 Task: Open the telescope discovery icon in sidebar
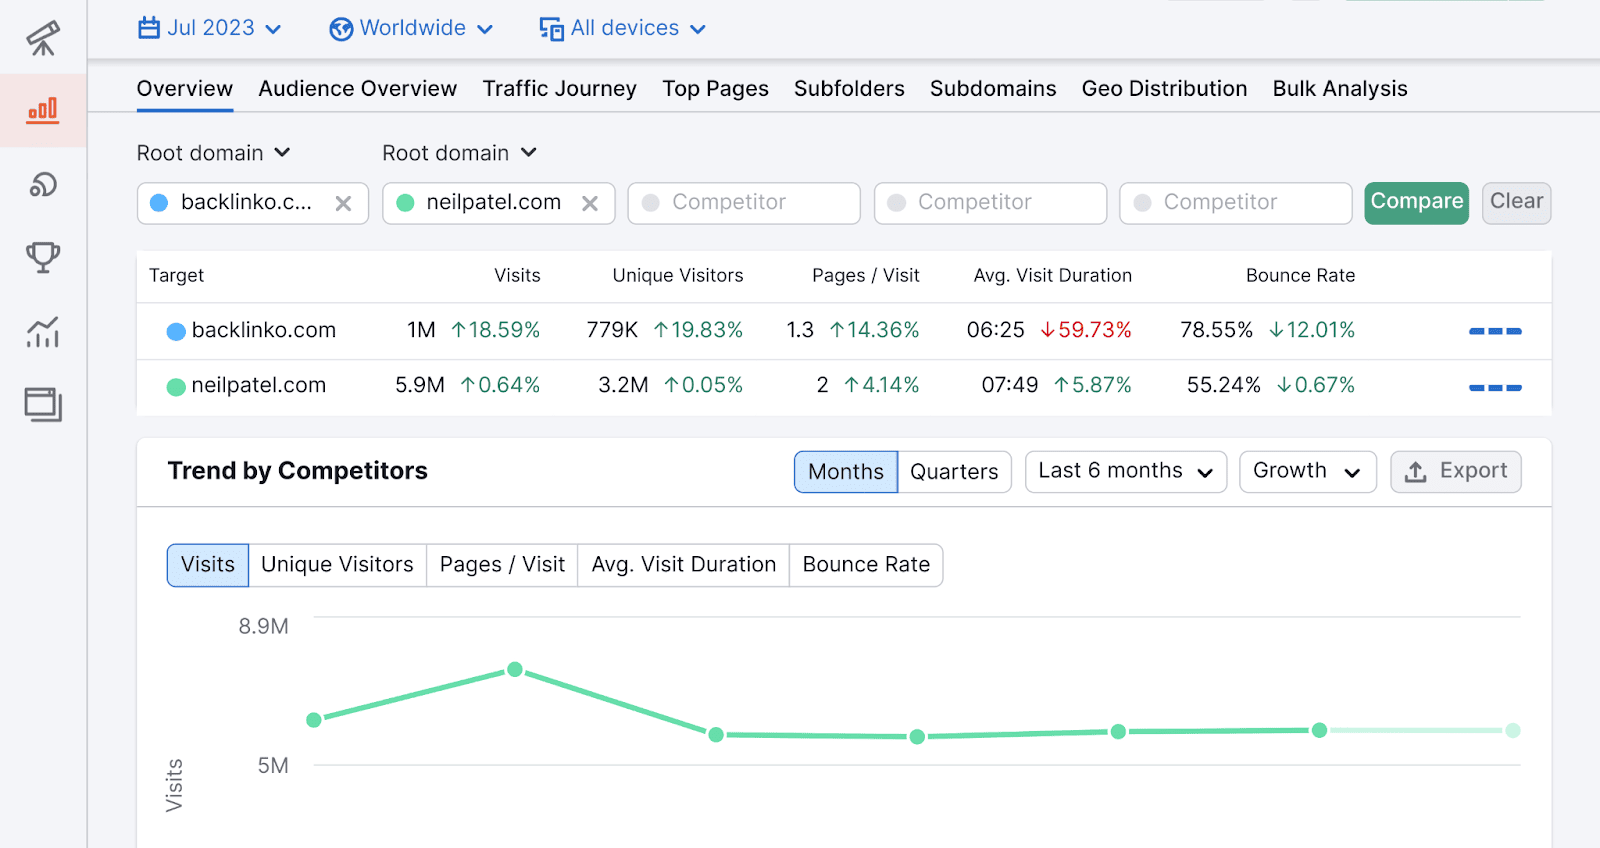click(43, 37)
